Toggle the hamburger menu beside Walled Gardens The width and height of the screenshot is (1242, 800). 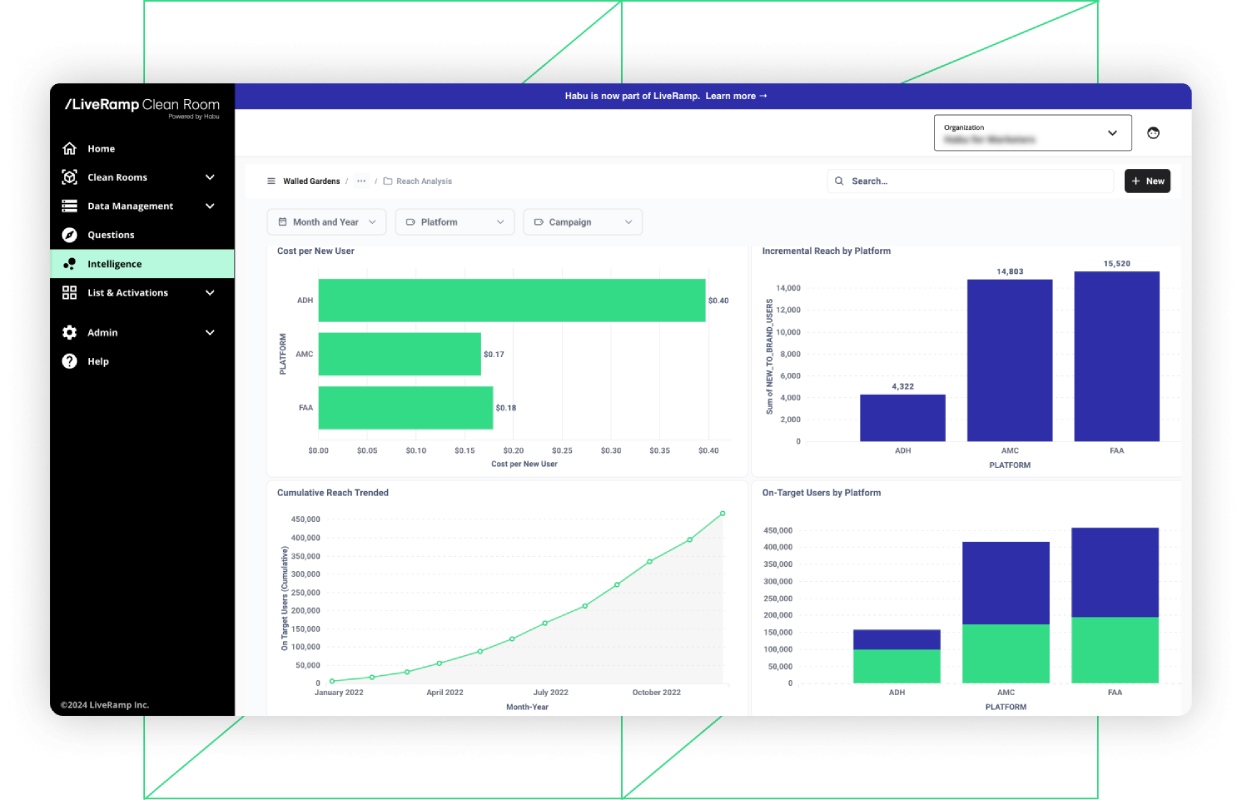click(x=271, y=181)
